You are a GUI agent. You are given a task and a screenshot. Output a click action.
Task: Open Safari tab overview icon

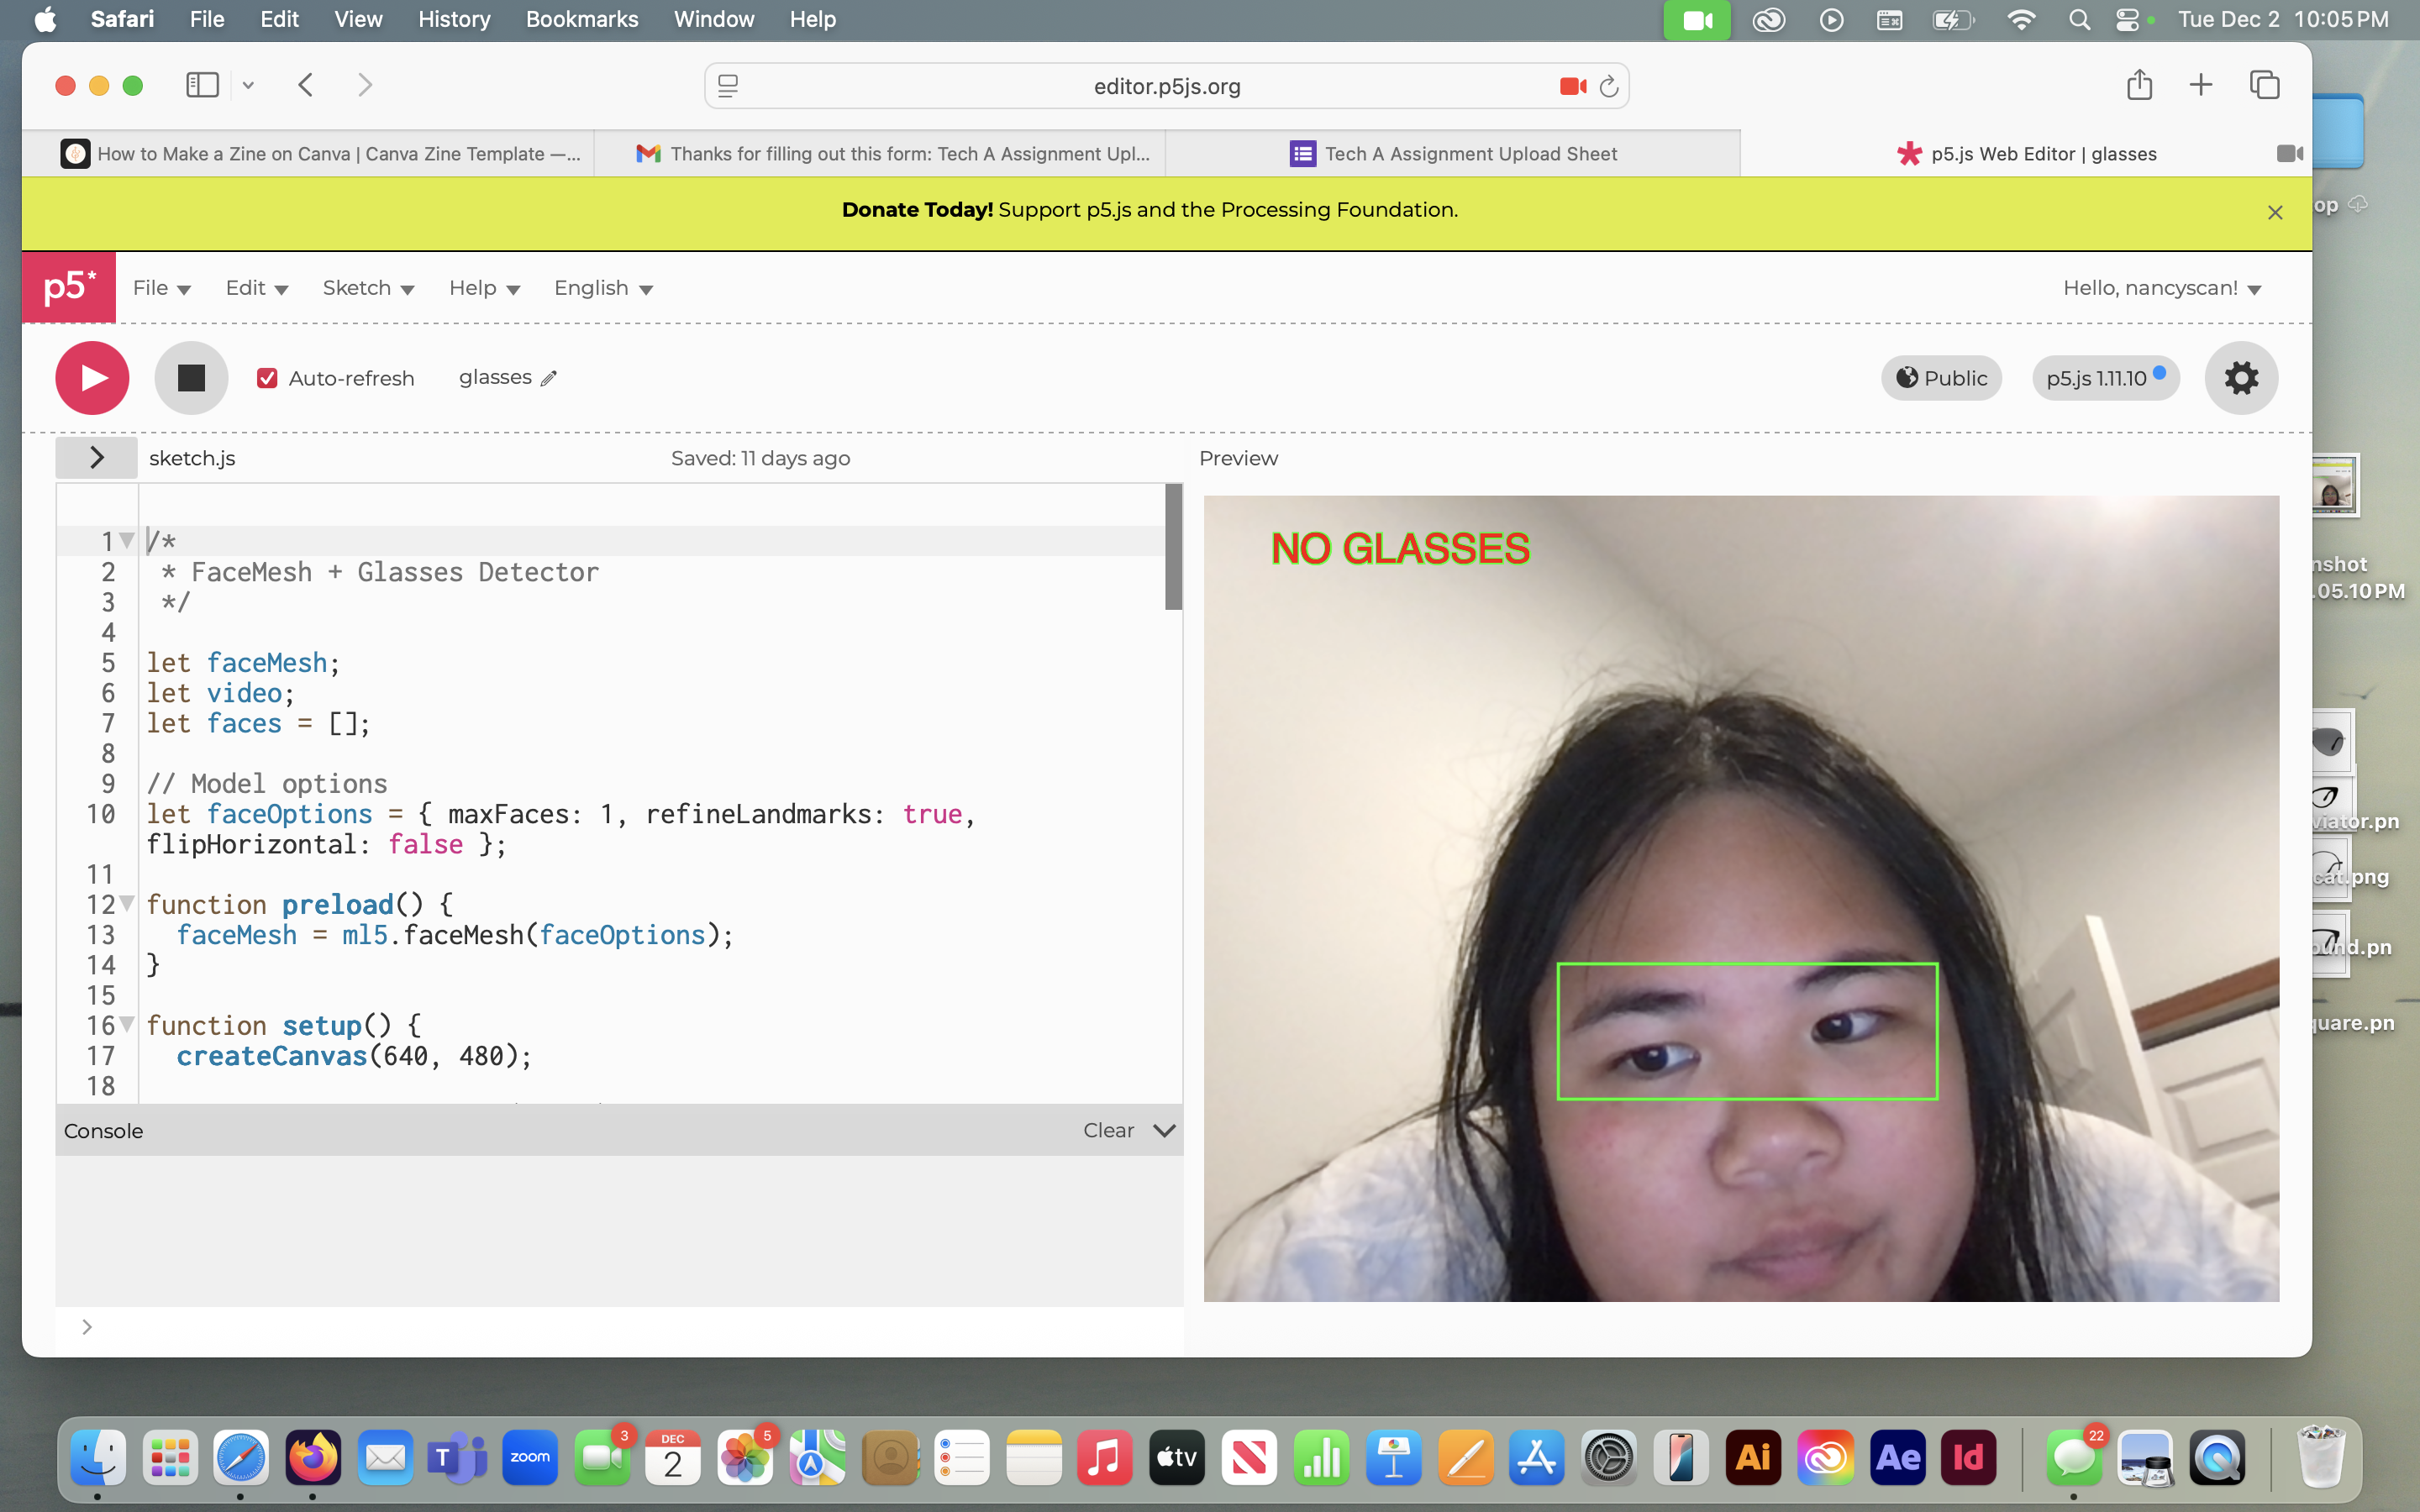click(x=2264, y=85)
